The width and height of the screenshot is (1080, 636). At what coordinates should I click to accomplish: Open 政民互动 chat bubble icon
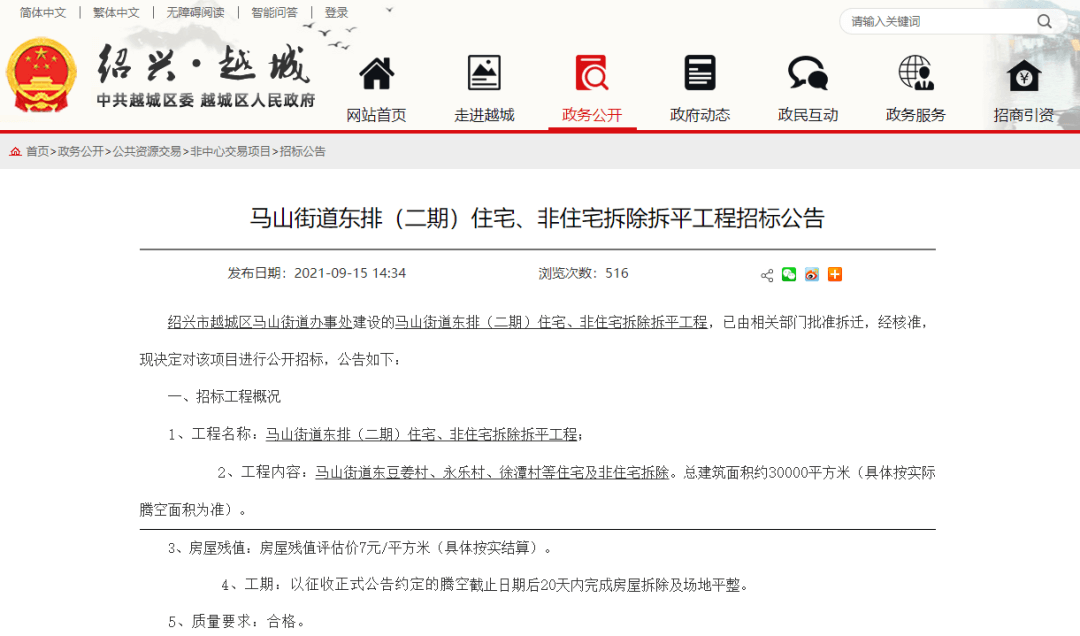tap(807, 72)
